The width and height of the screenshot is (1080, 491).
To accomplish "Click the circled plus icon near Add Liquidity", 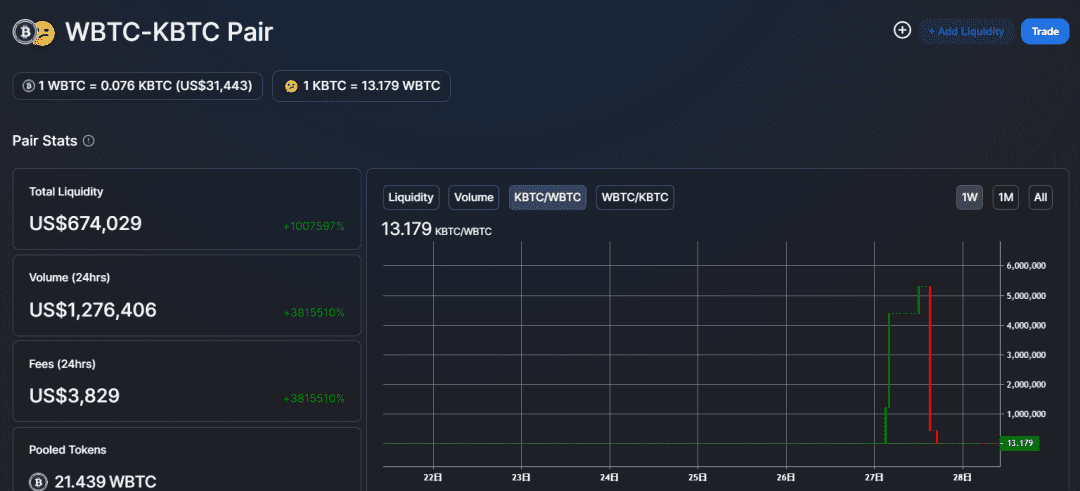I will click(902, 30).
